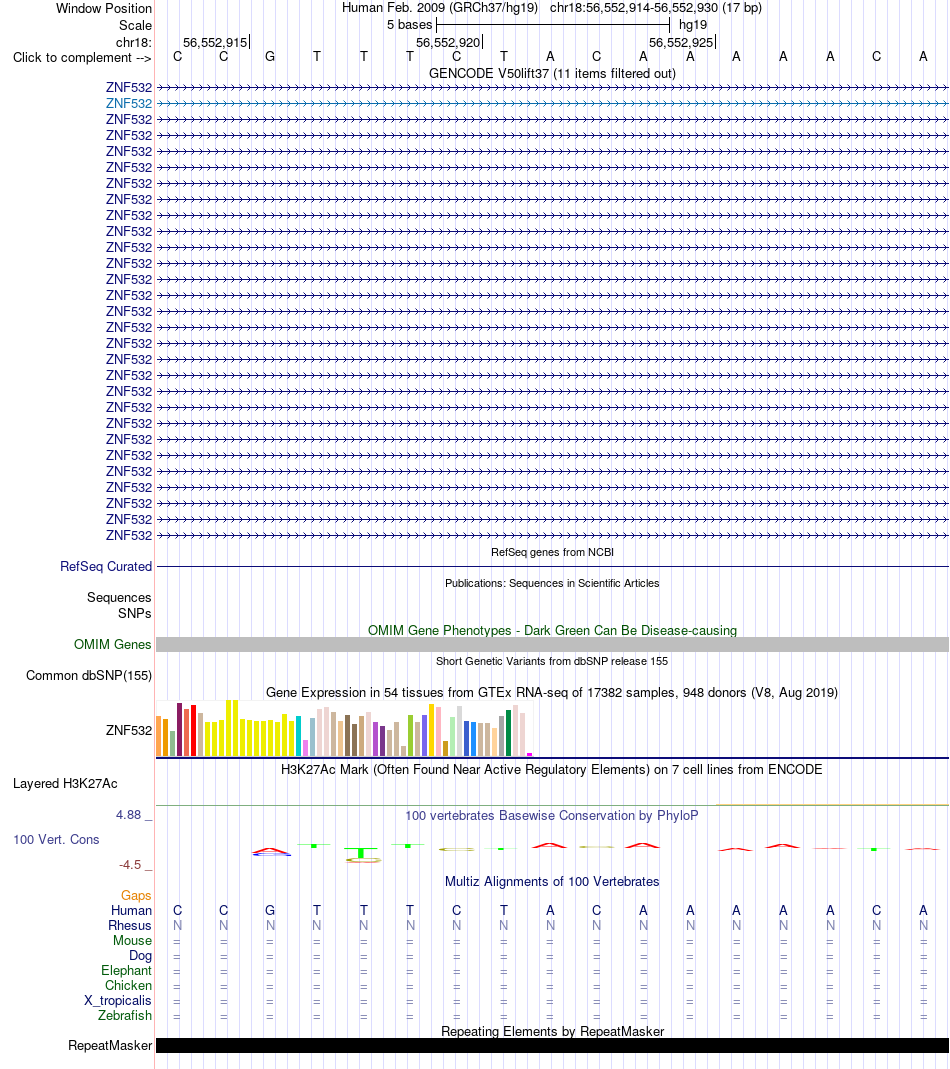The height and width of the screenshot is (1069, 950).
Task: Open "Repeating Elements by RepeatMasker" track title
Action: [x=552, y=1031]
